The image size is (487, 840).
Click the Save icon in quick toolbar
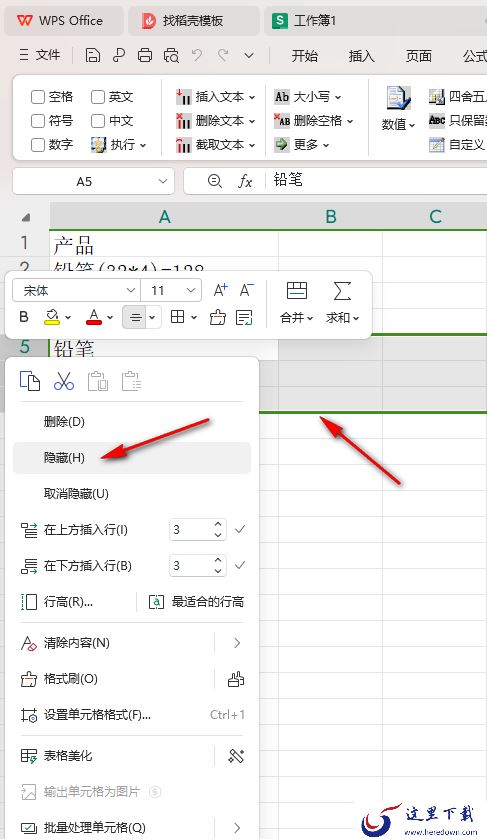[93, 55]
